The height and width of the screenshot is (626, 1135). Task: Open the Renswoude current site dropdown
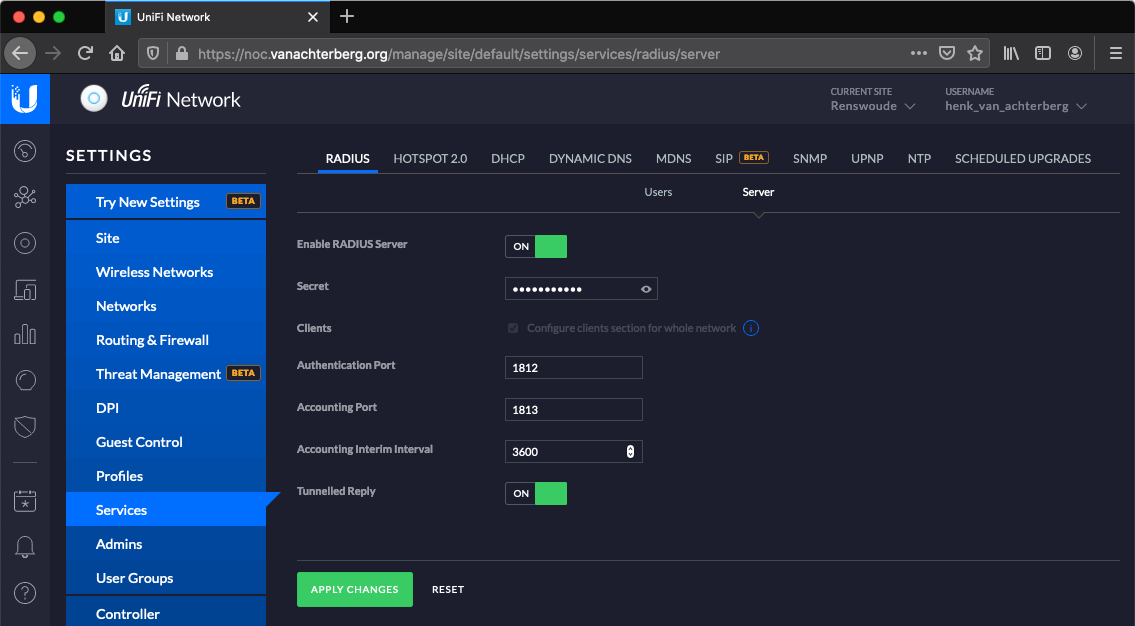[x=872, y=105]
